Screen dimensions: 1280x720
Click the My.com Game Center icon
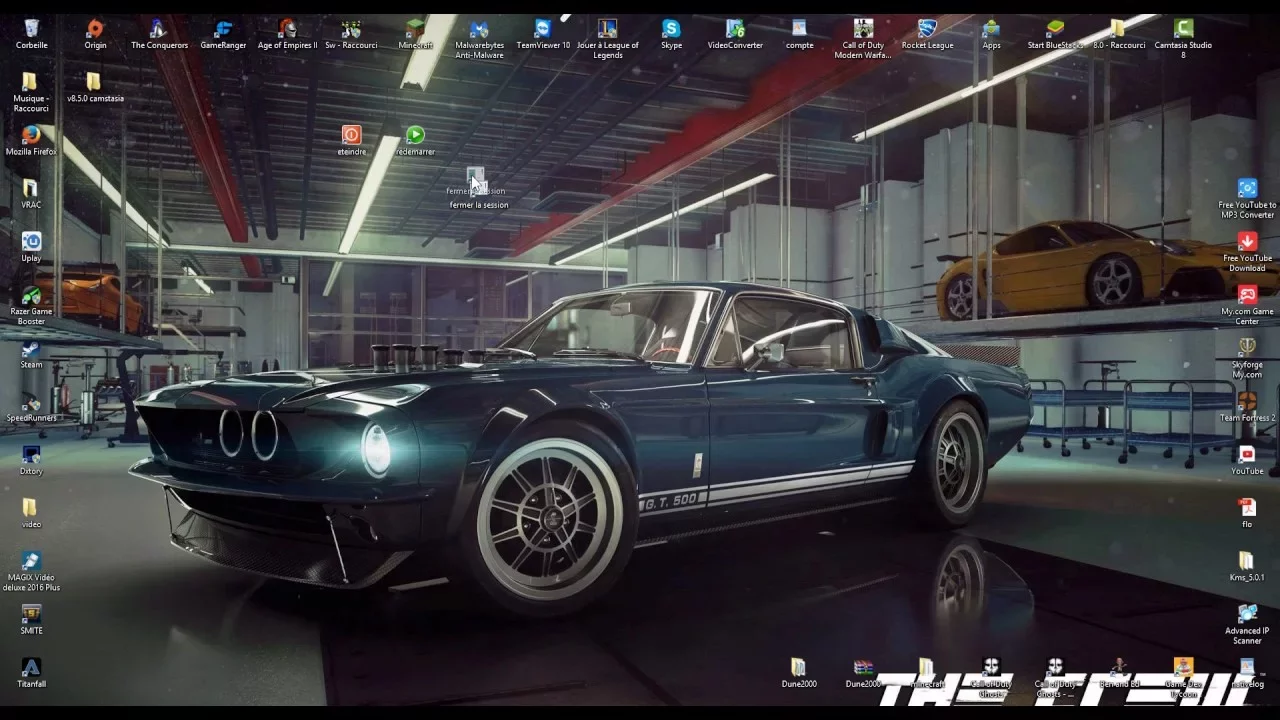[x=1247, y=294]
